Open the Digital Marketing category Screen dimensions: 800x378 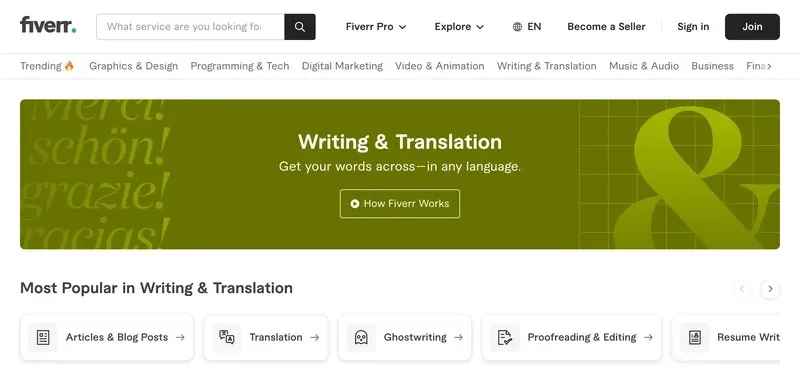pyautogui.click(x=342, y=66)
